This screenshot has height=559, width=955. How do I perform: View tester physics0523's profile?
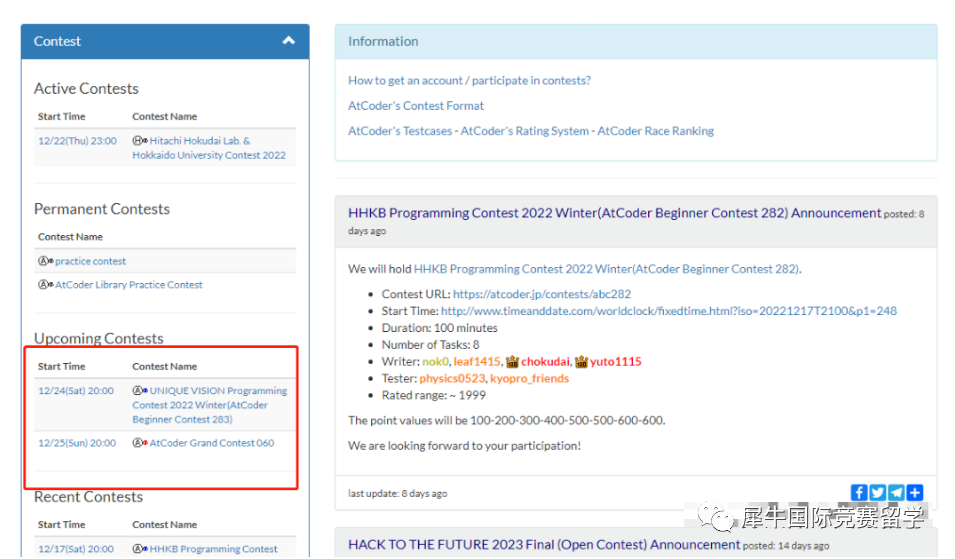[x=452, y=378]
